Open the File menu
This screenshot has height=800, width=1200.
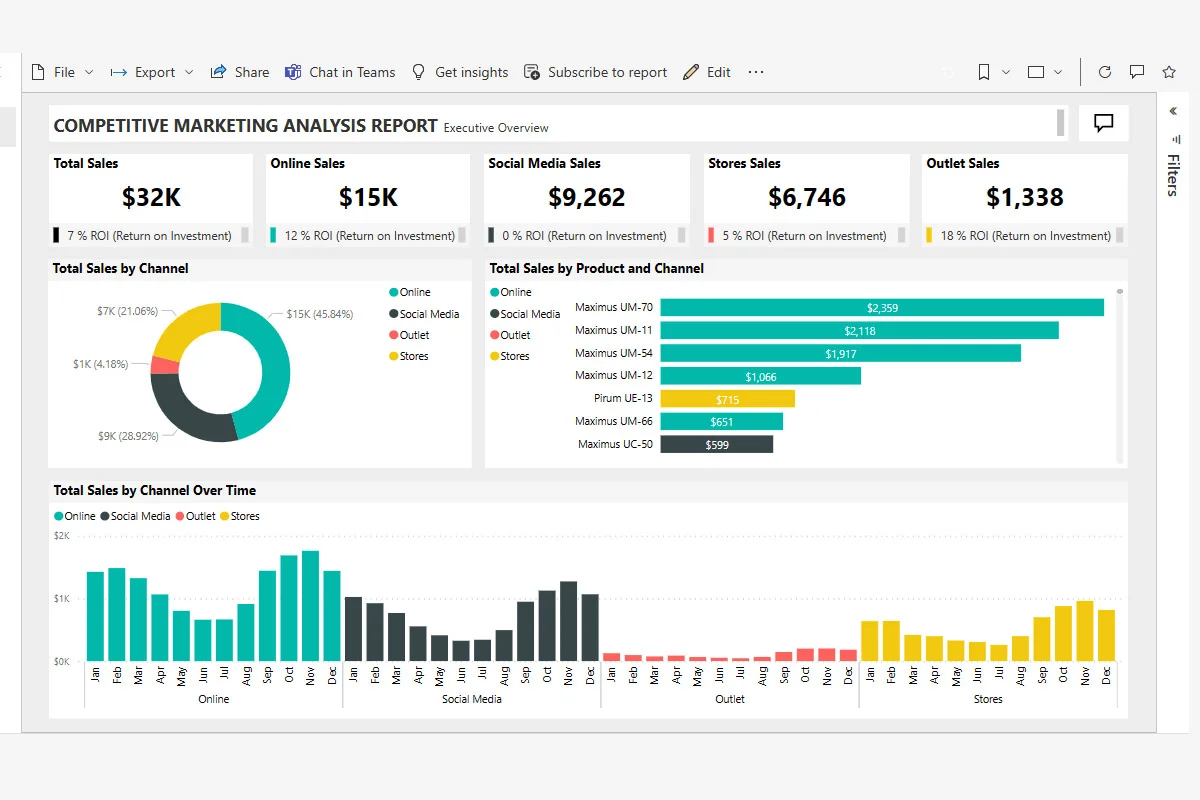coord(57,71)
